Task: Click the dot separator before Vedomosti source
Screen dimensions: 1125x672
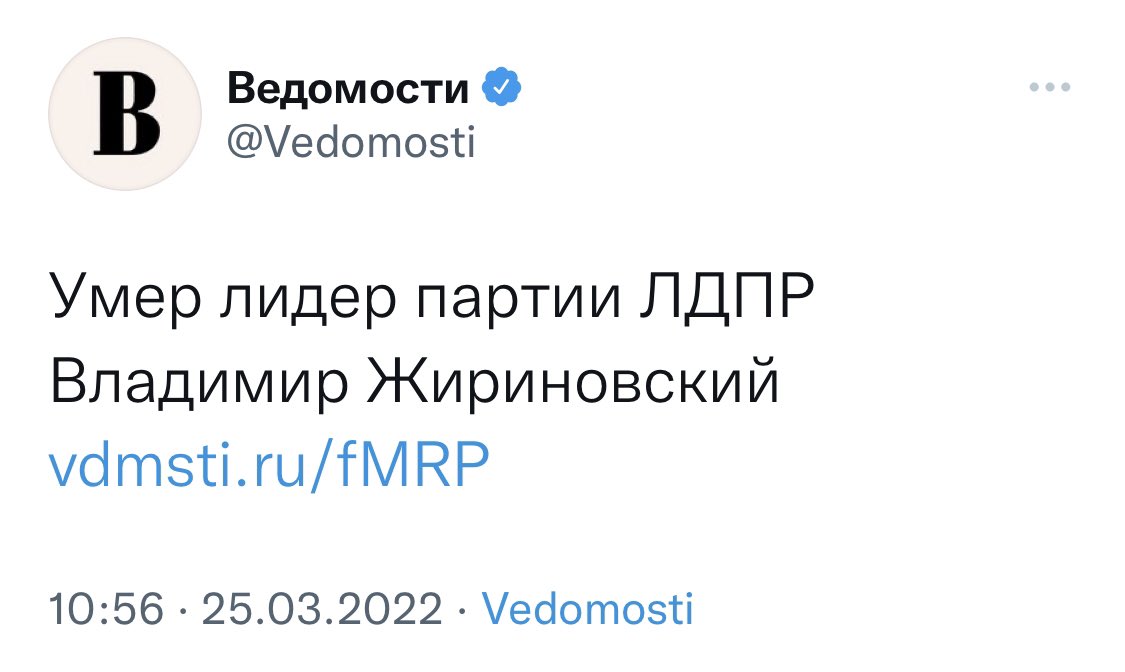Action: (x=462, y=610)
